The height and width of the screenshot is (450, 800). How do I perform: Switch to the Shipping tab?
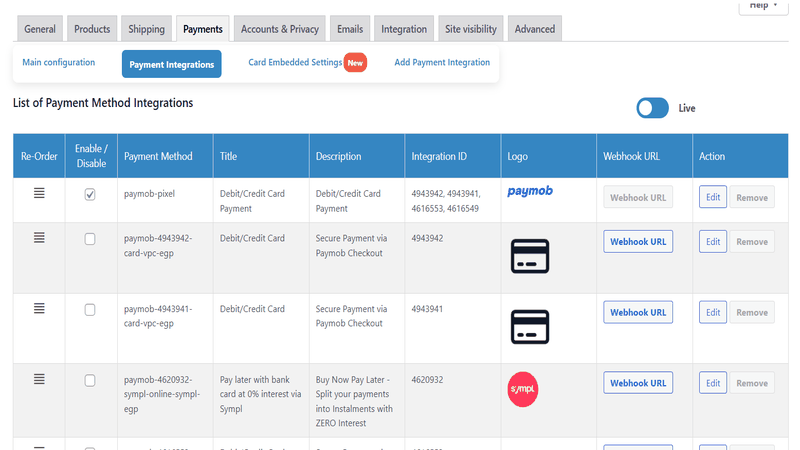146,29
